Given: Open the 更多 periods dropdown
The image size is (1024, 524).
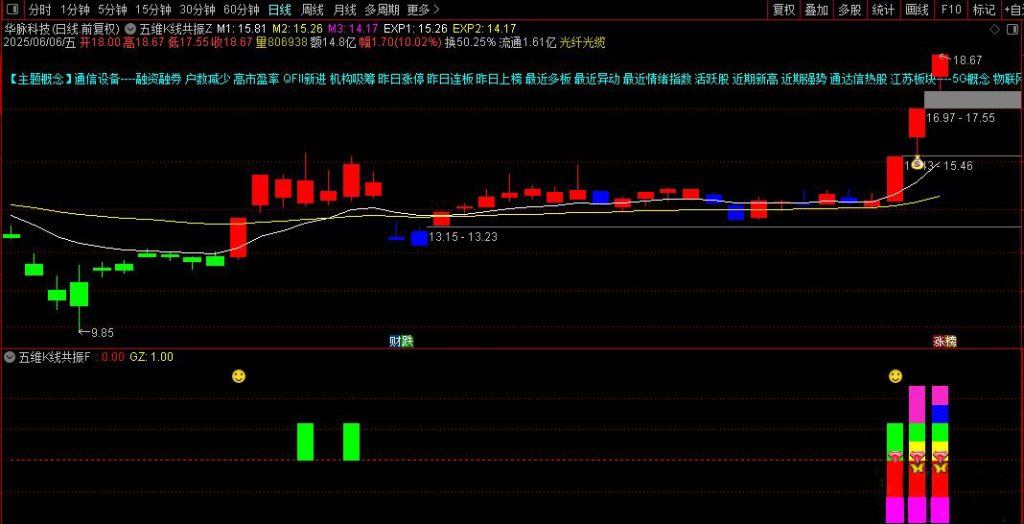Looking at the screenshot, I should point(424,10).
